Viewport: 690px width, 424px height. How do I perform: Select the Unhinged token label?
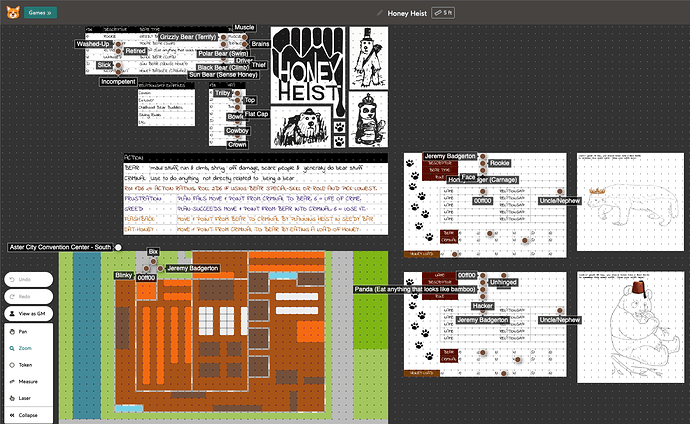(503, 282)
